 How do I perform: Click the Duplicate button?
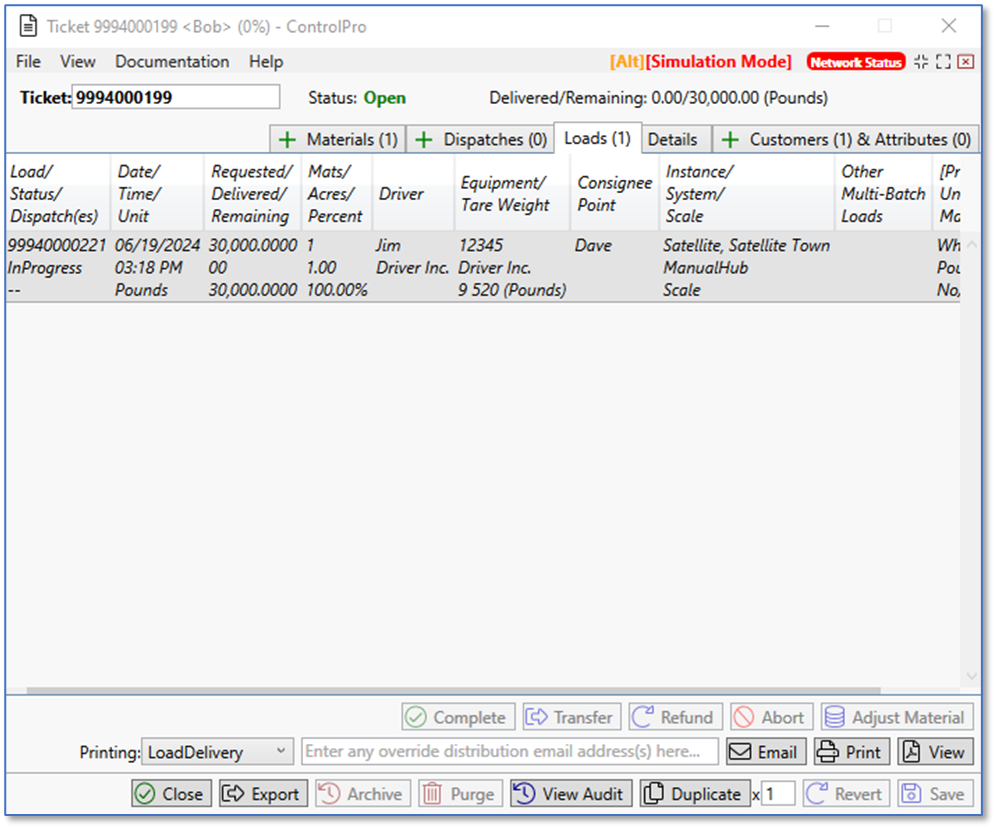click(x=695, y=794)
